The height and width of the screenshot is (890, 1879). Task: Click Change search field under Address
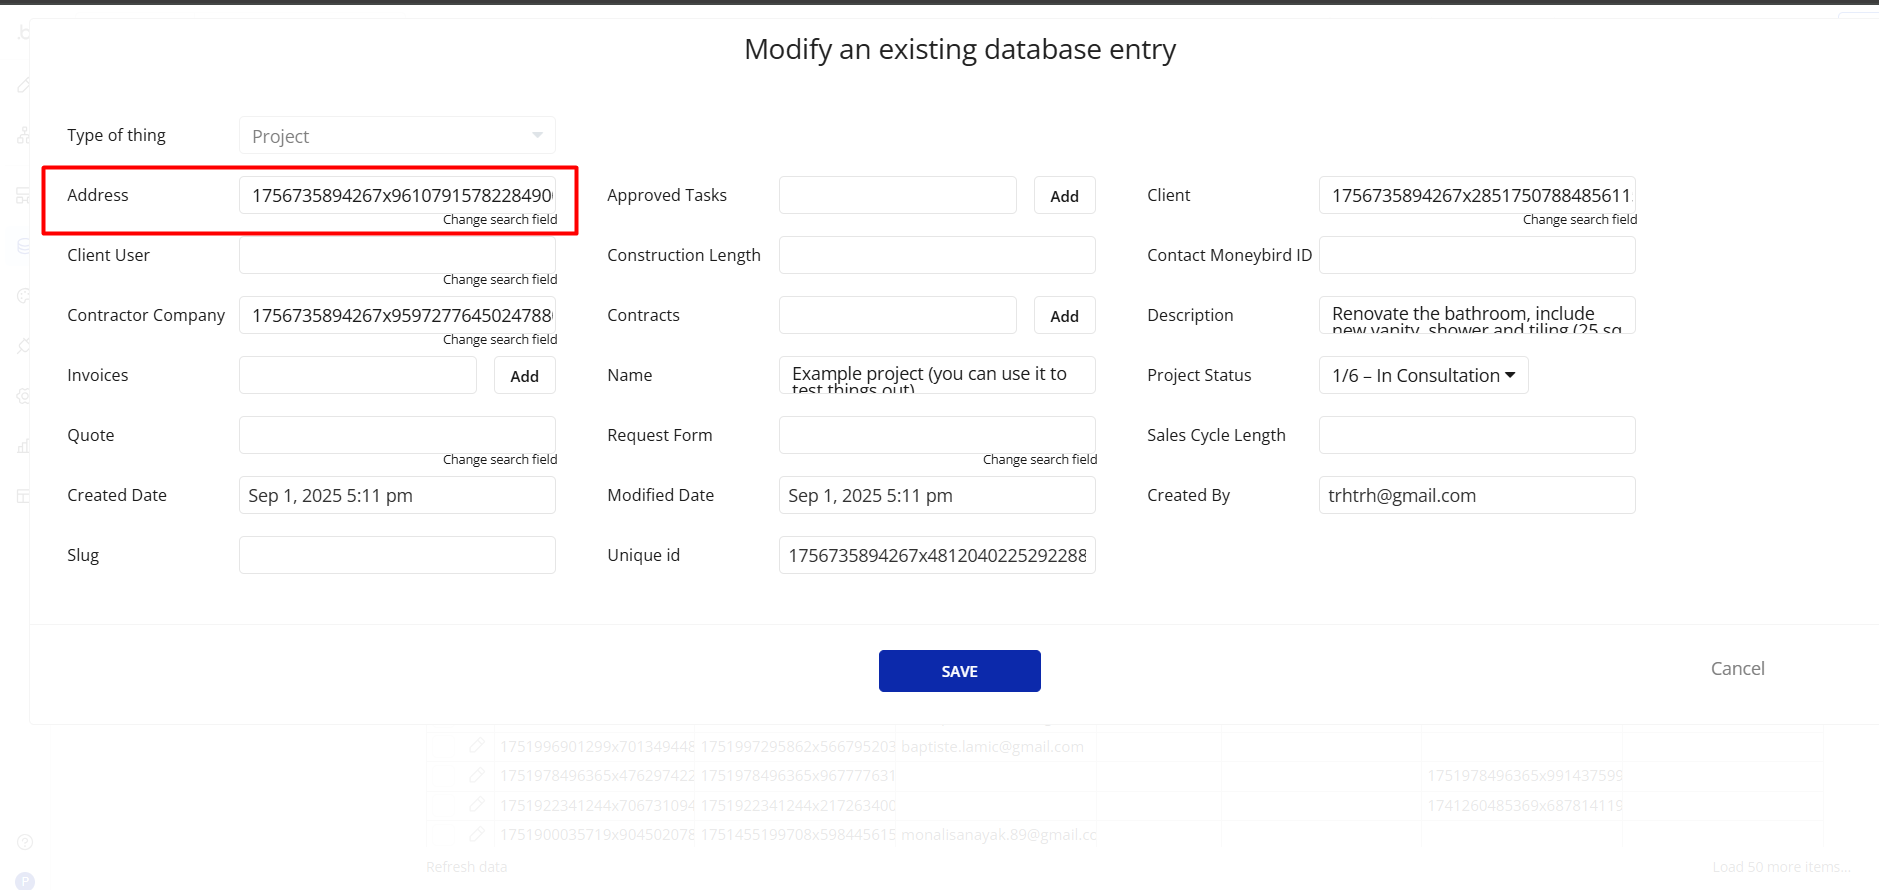pos(500,220)
